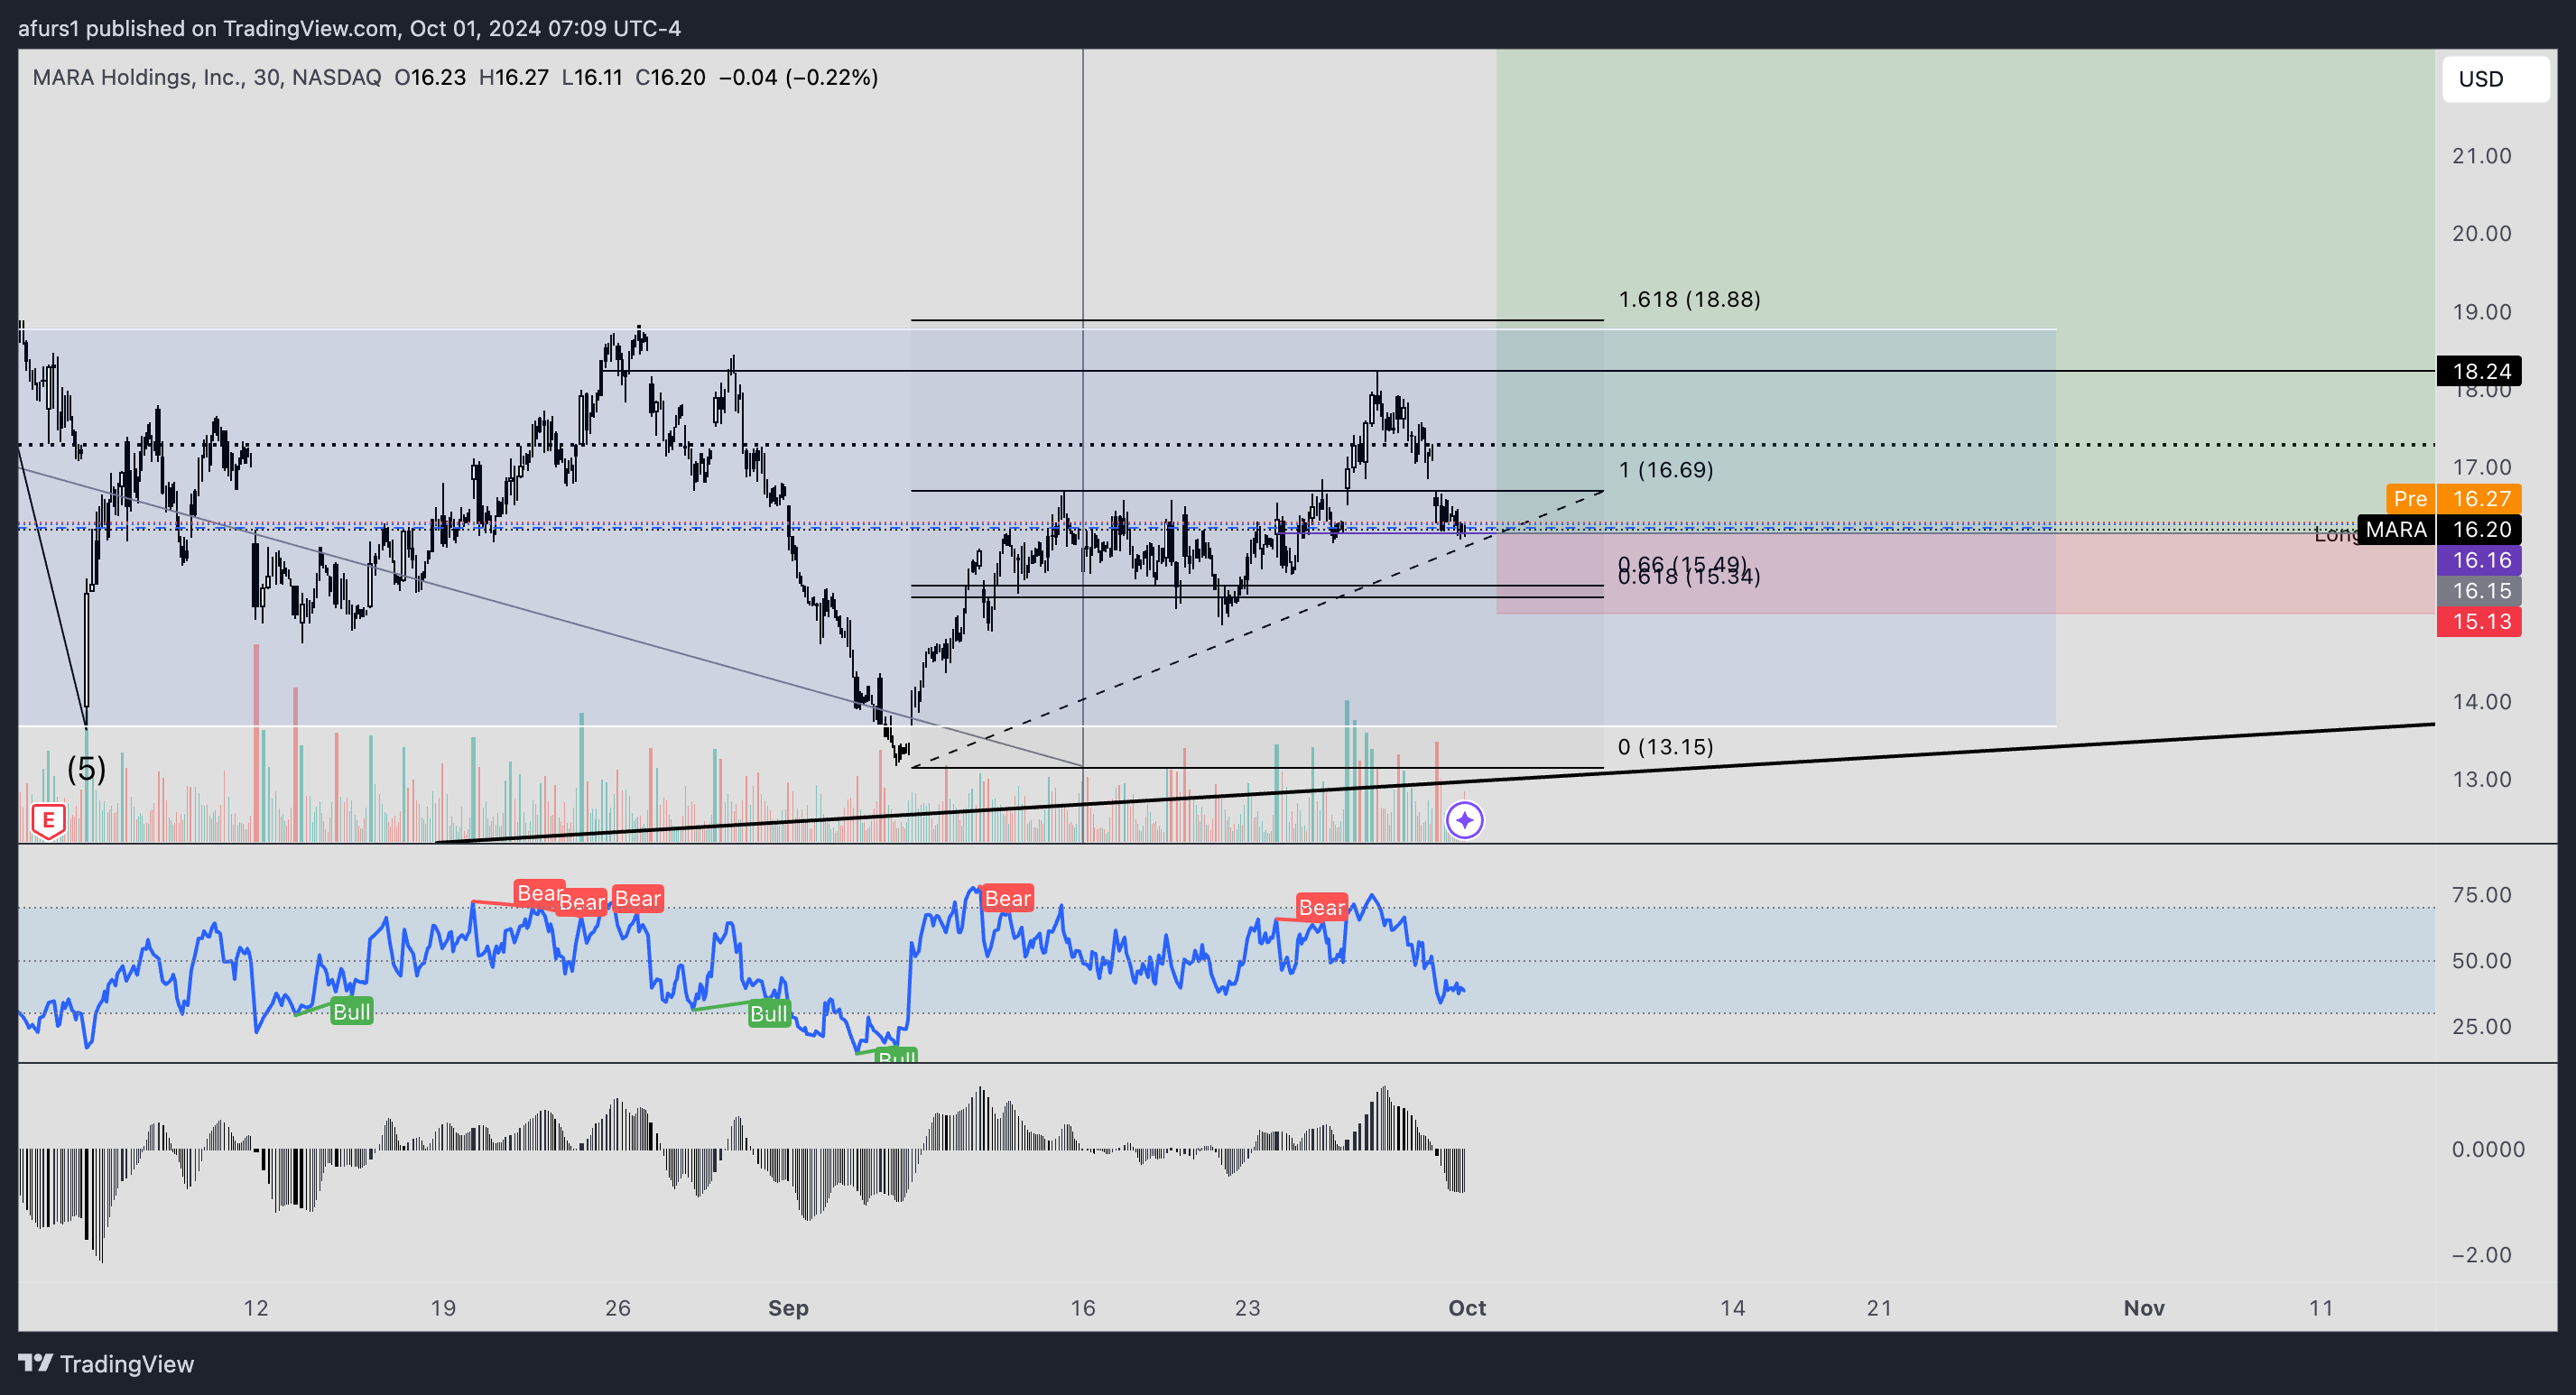Image resolution: width=2576 pixels, height=1395 pixels.
Task: Click the O16.23 open value in legend
Action: (430, 77)
